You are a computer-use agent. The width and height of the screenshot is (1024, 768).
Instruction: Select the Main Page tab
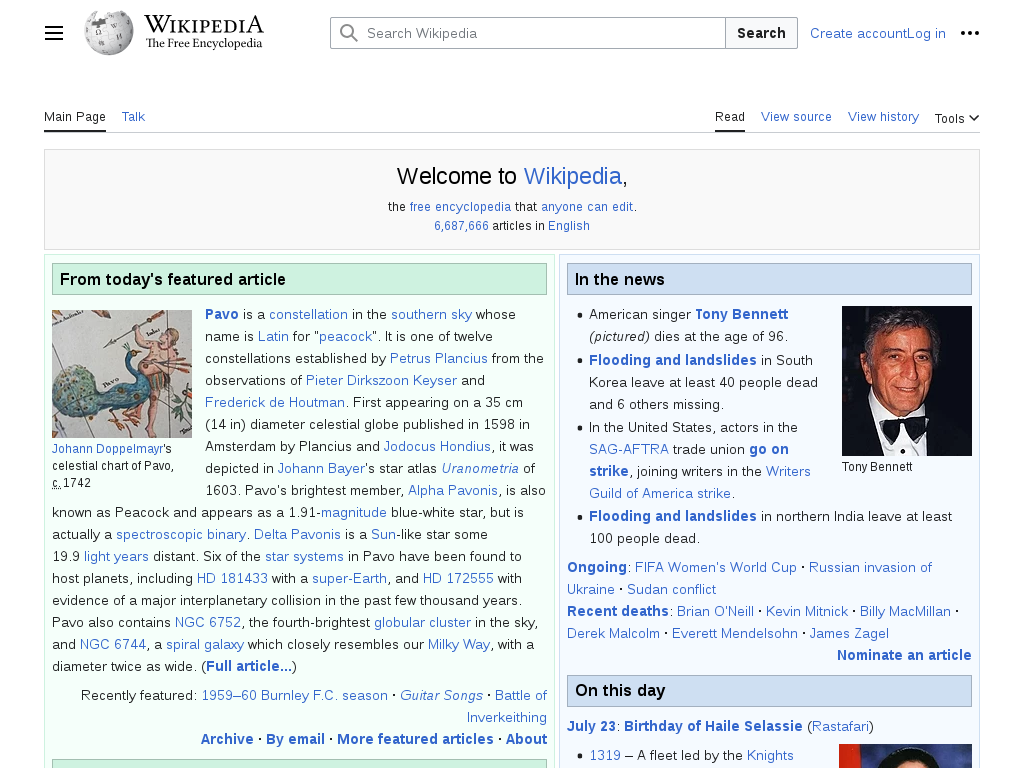(x=74, y=117)
